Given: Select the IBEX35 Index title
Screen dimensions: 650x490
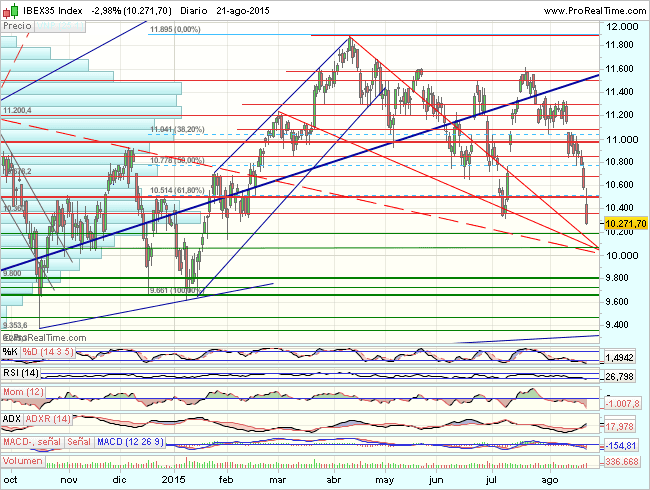Looking at the screenshot, I should coord(52,10).
